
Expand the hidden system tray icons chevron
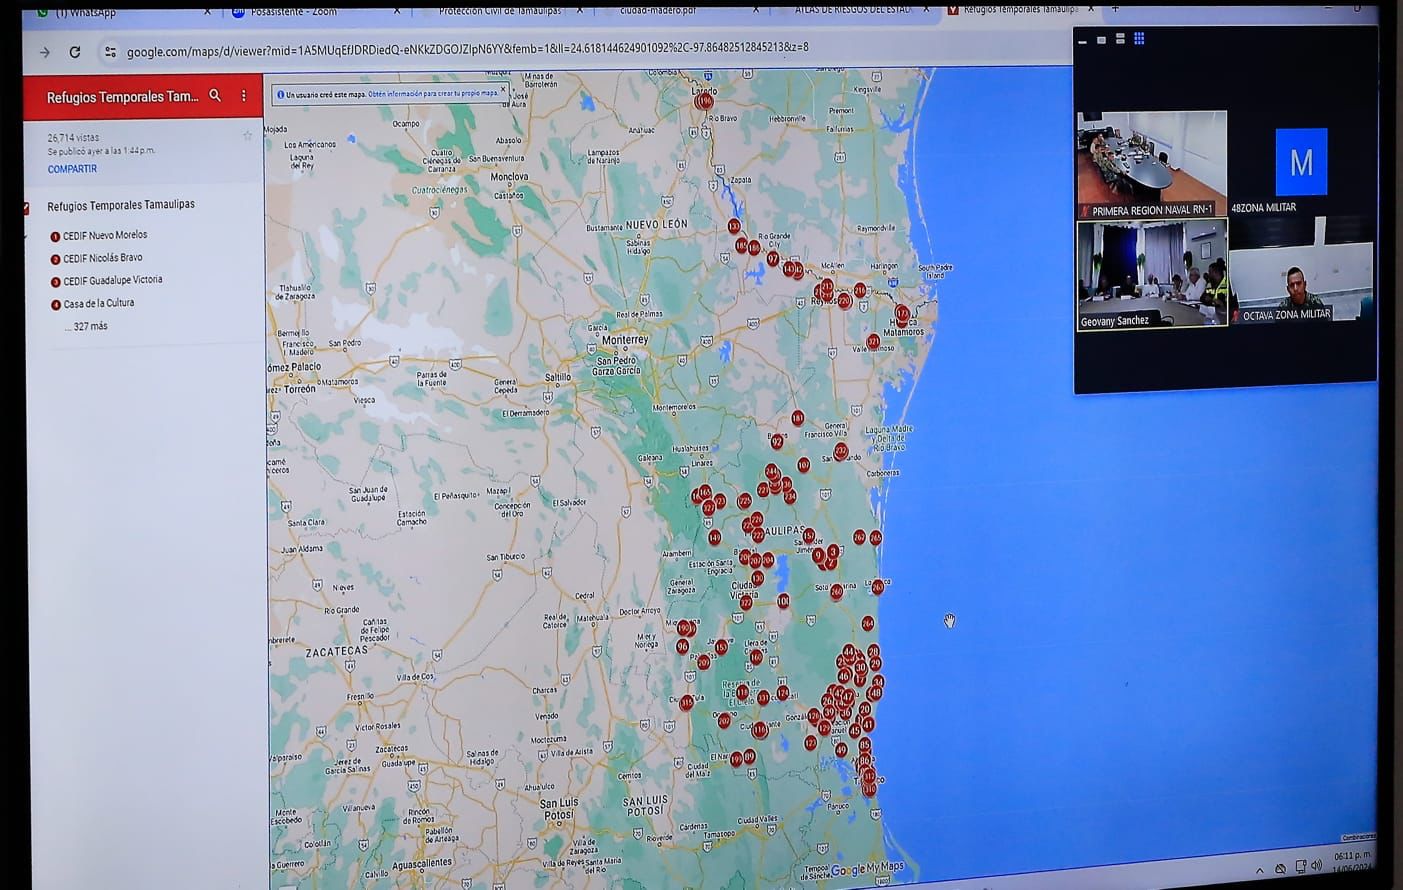[1259, 869]
